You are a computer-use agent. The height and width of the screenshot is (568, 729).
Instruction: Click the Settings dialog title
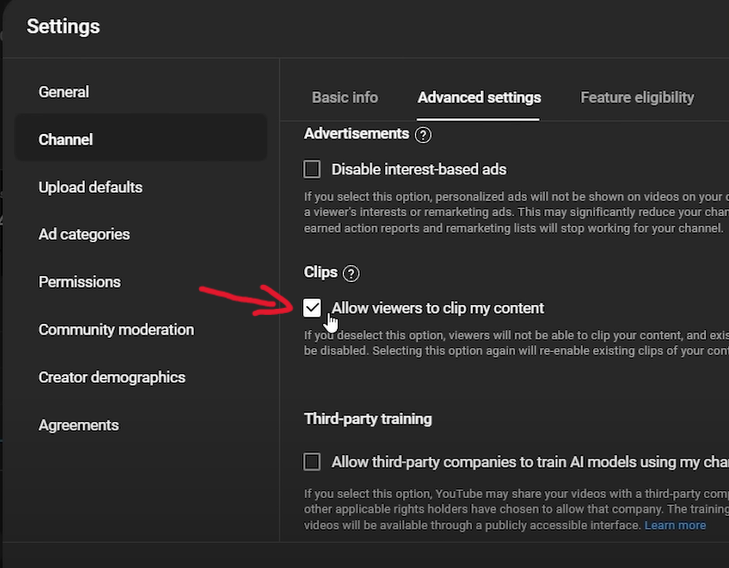tap(63, 27)
